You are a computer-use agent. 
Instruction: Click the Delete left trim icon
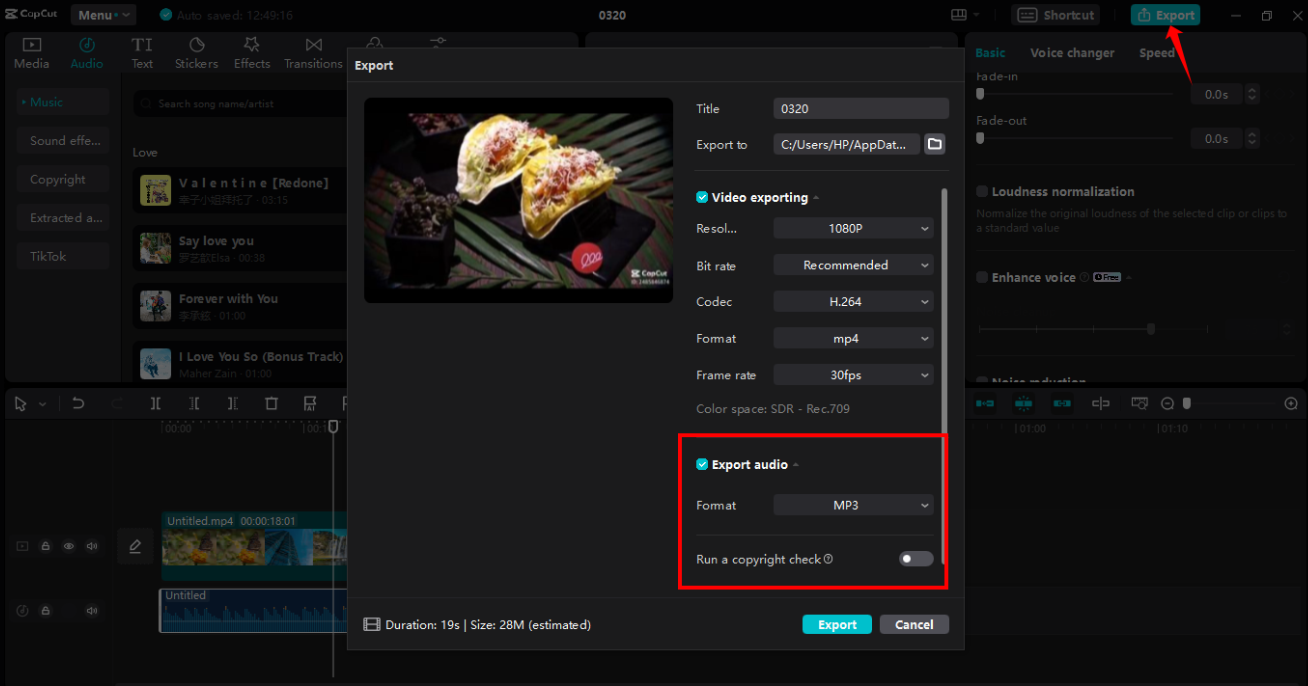[x=194, y=404]
